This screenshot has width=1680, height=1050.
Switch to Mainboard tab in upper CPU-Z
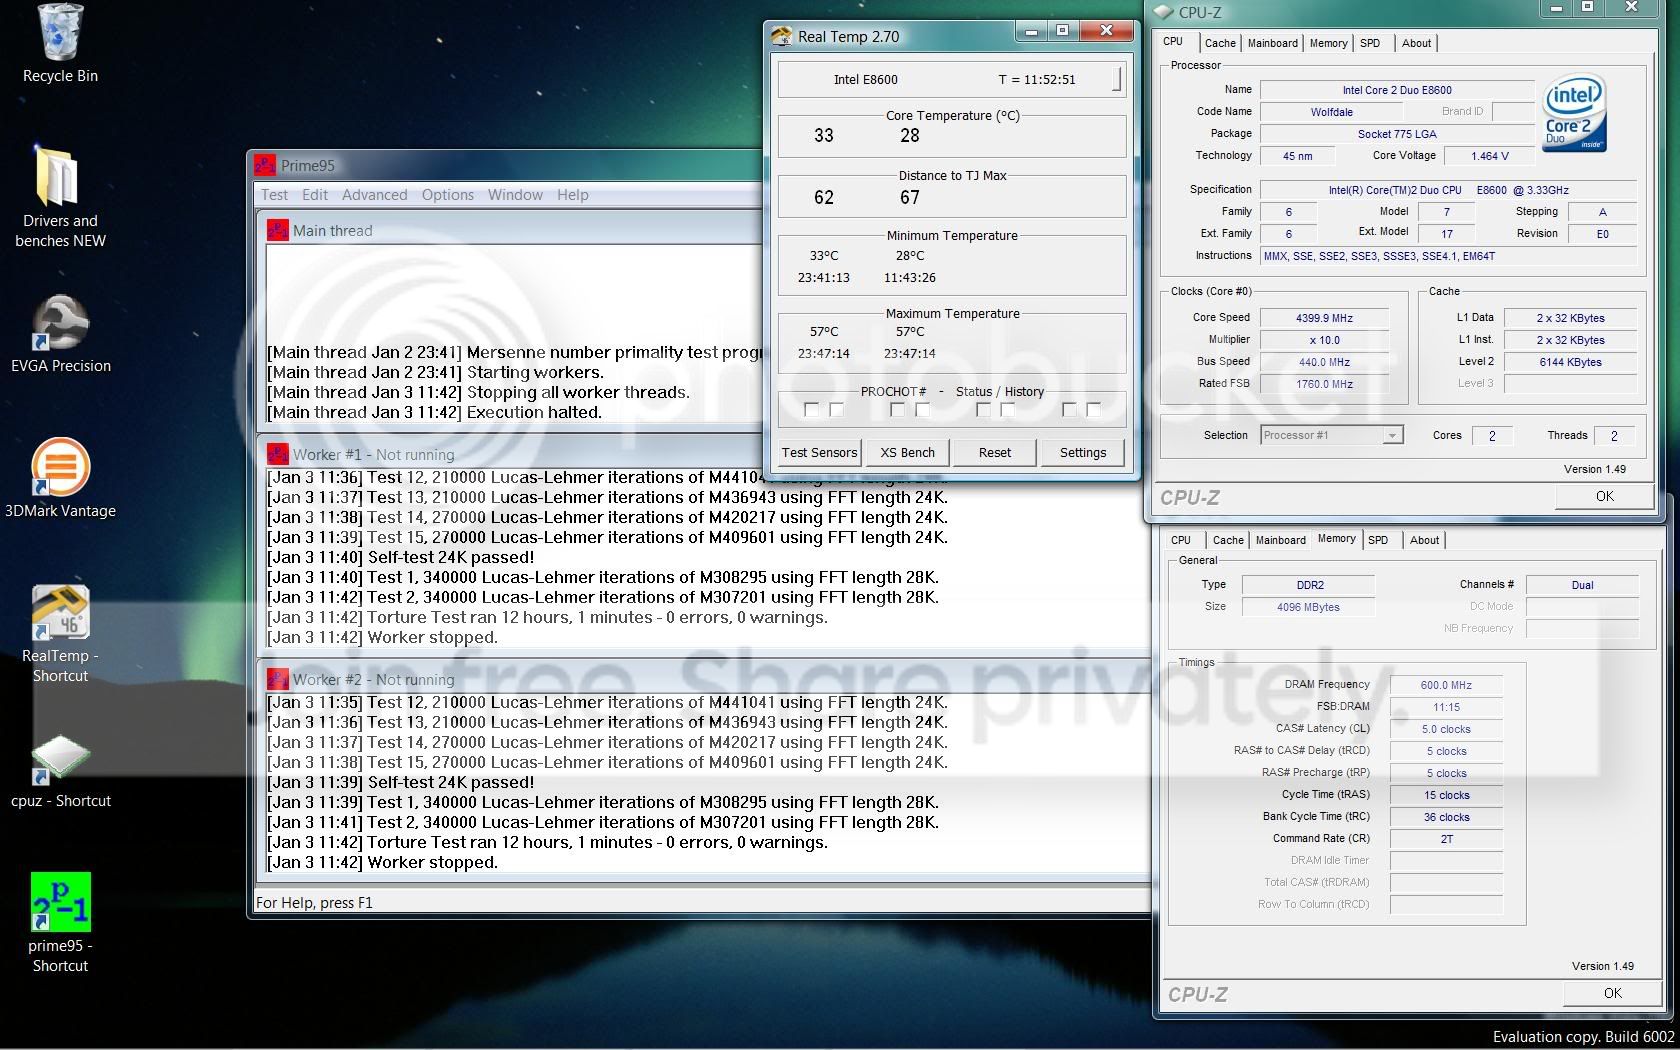1272,43
